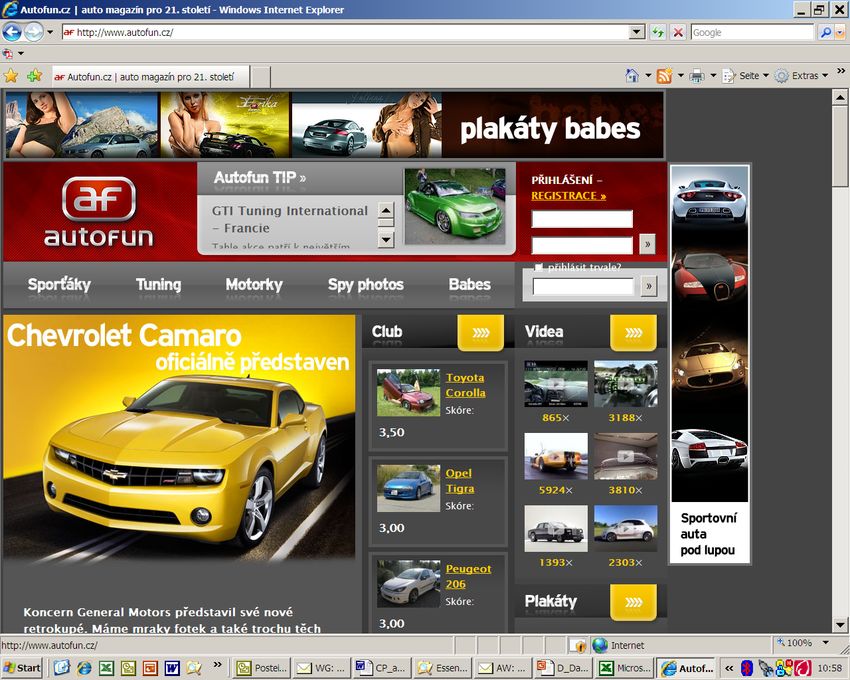
Task: Show hidden system tray icons with the chevron
Action: point(729,668)
